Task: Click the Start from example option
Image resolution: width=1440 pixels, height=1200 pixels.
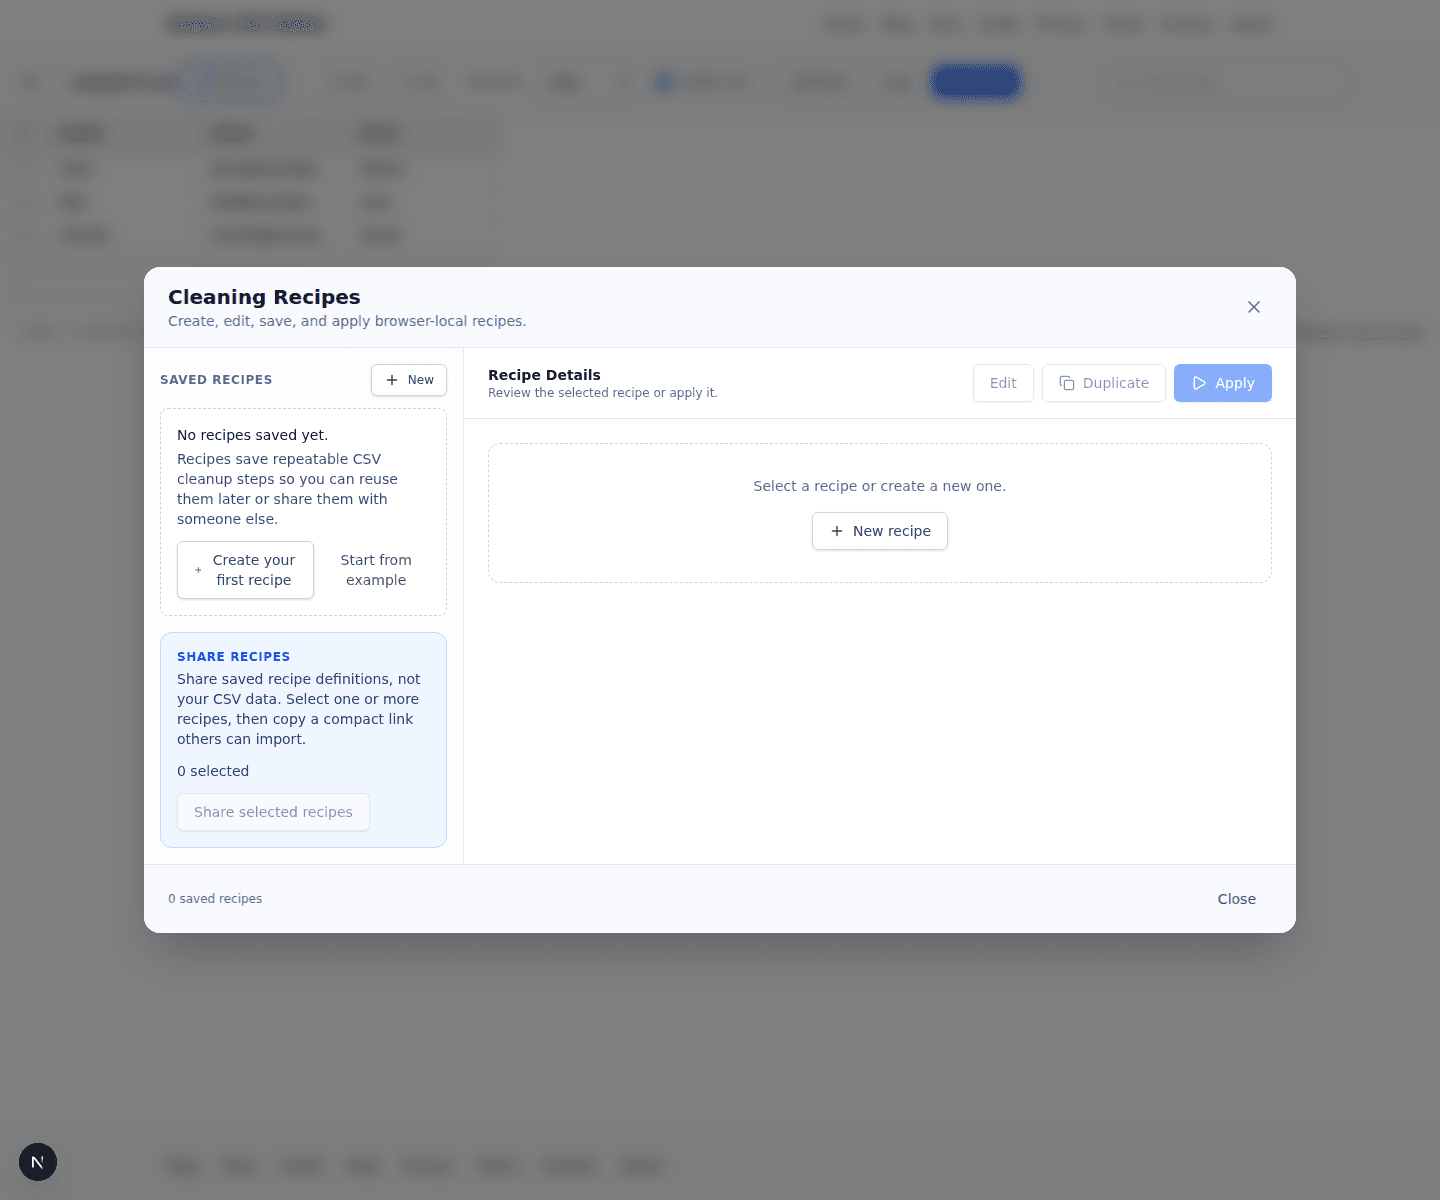Action: pos(376,570)
